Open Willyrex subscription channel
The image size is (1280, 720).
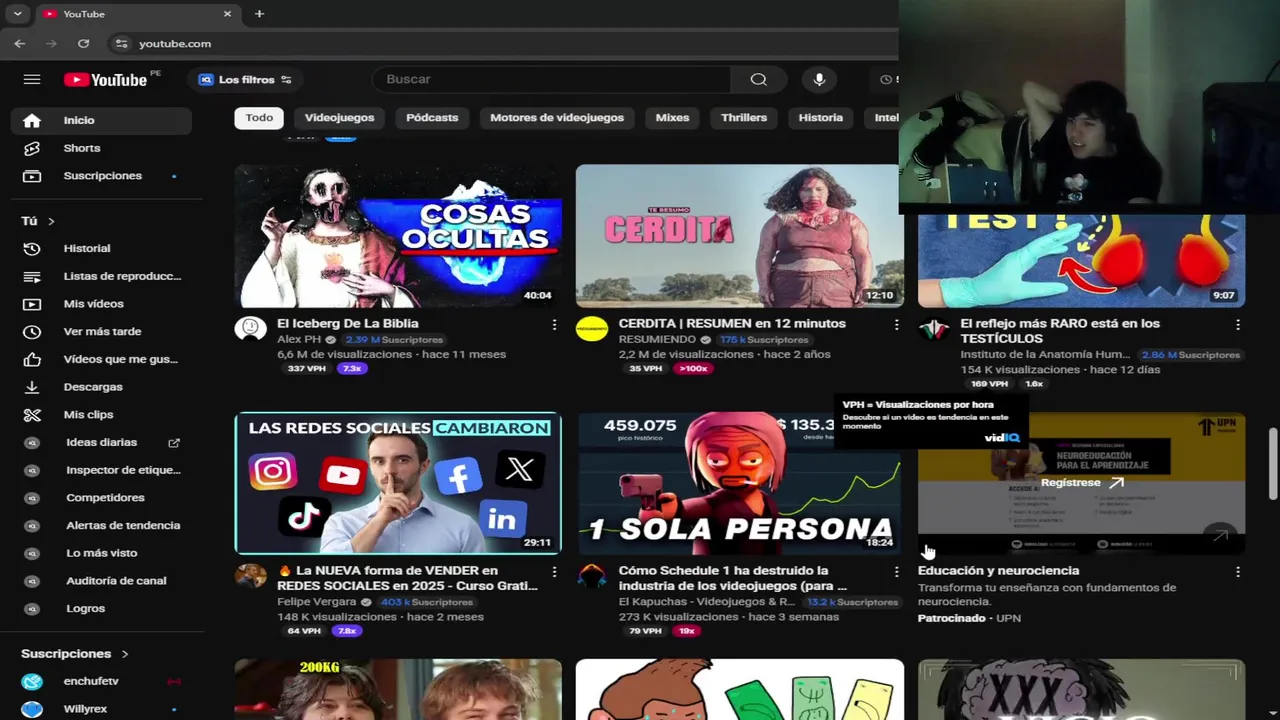101,709
